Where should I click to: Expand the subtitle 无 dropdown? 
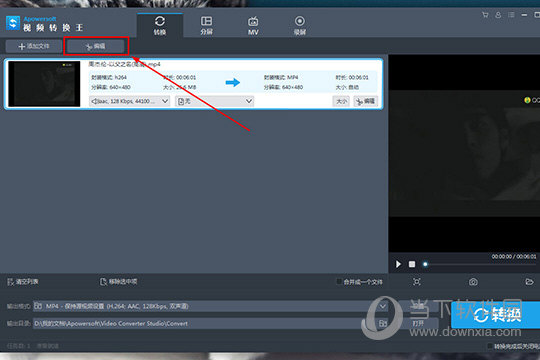pos(215,101)
